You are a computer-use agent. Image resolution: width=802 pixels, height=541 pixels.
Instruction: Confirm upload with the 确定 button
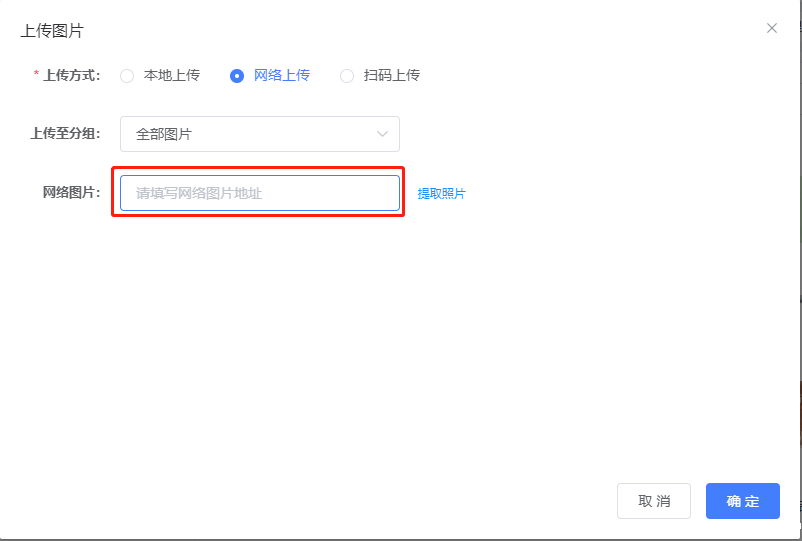742,501
